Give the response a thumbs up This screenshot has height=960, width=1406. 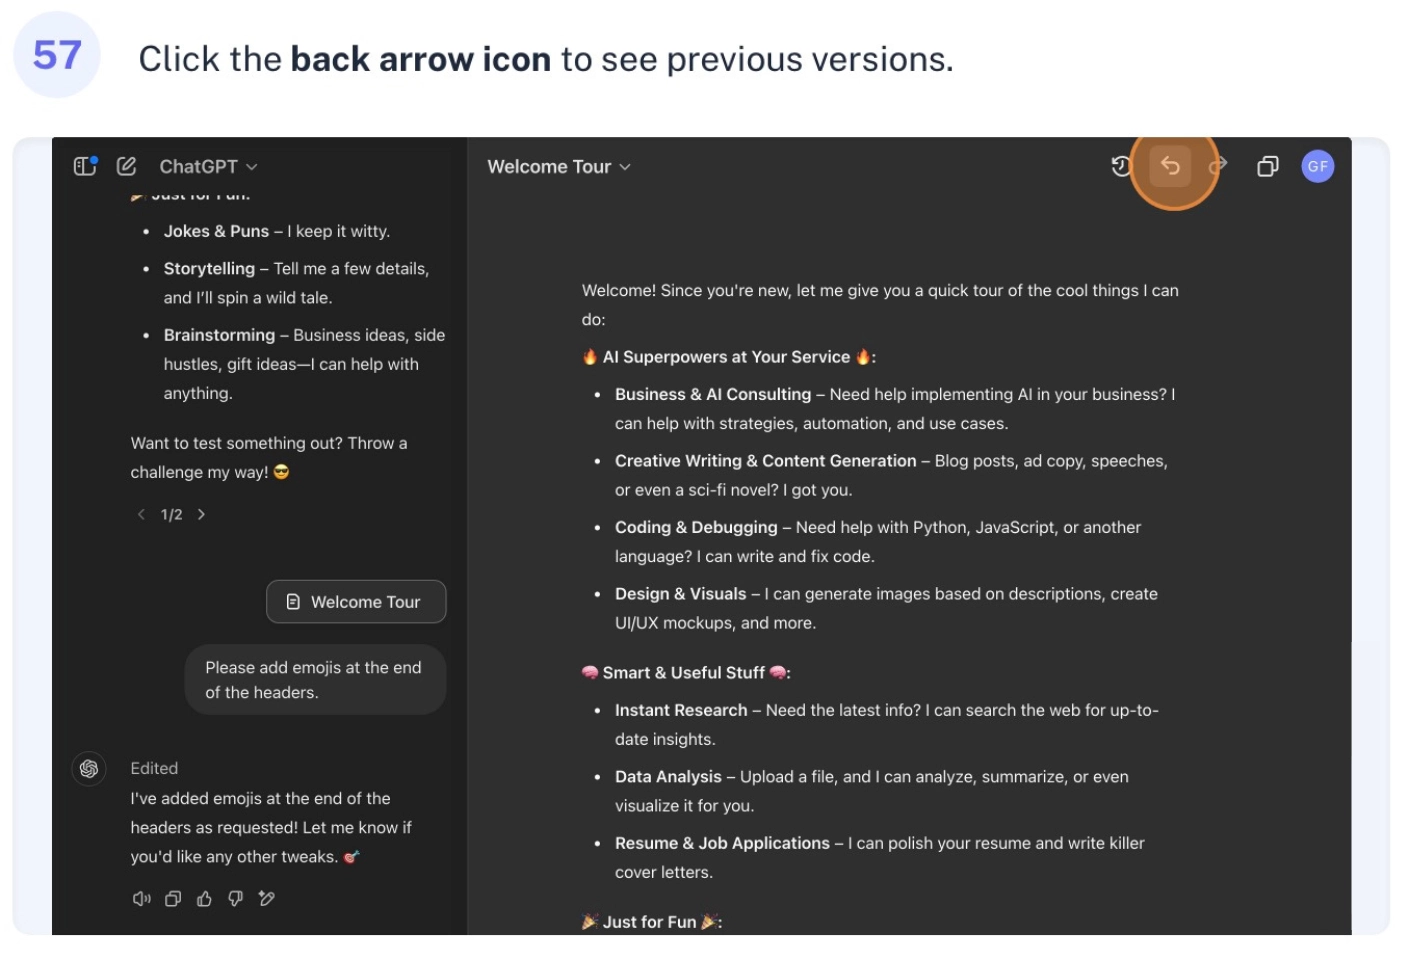204,898
